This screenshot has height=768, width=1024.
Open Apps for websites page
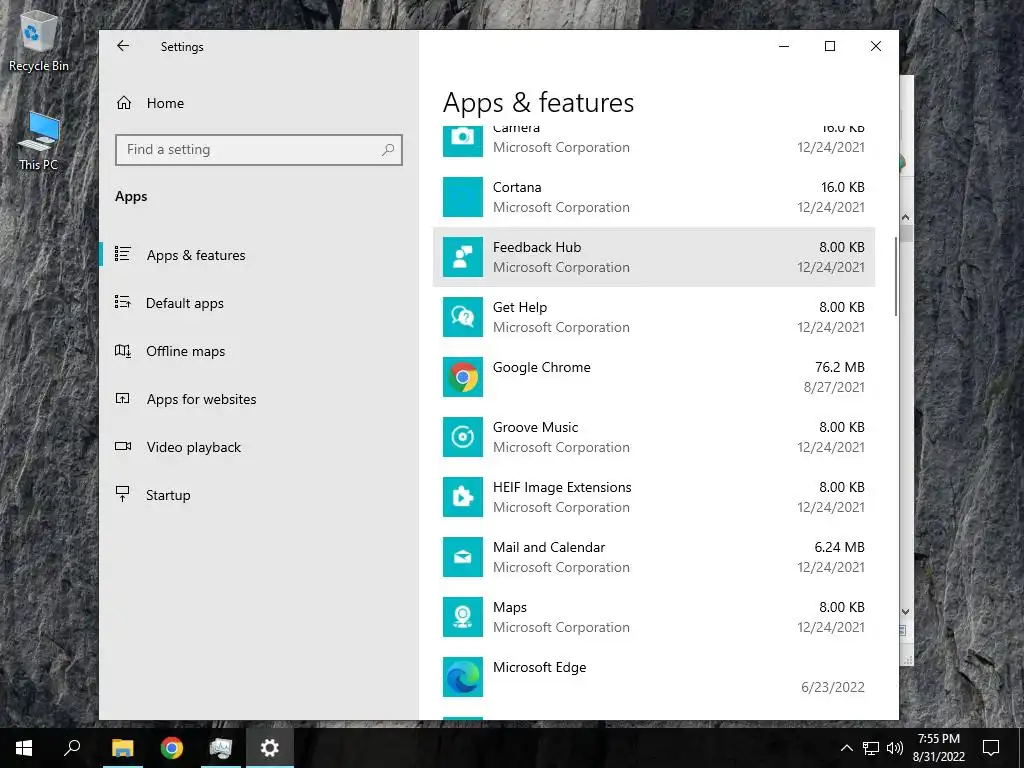tap(201, 399)
